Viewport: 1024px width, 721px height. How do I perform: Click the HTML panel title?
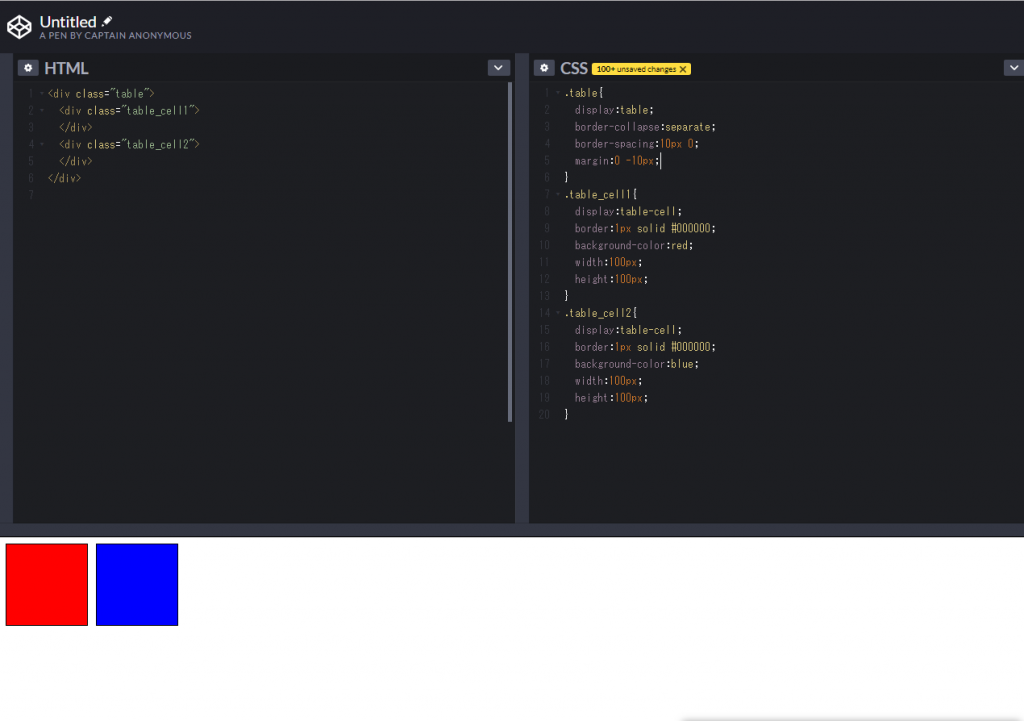66,68
